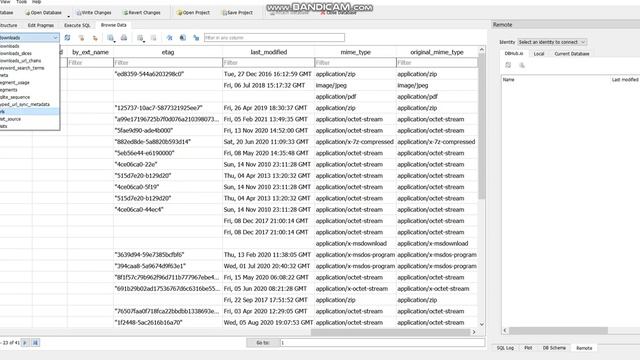Click the clear all filters icon
The height and width of the screenshot is (360, 640).
81,38
